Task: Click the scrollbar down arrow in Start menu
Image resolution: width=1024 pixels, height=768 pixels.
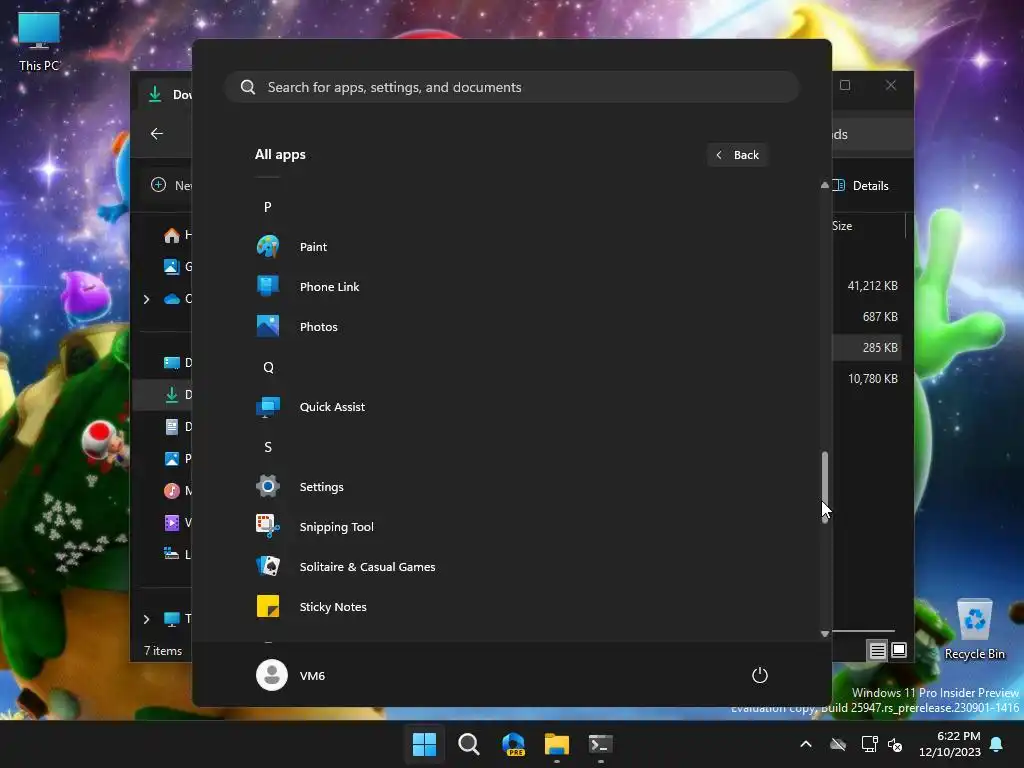Action: [x=825, y=633]
